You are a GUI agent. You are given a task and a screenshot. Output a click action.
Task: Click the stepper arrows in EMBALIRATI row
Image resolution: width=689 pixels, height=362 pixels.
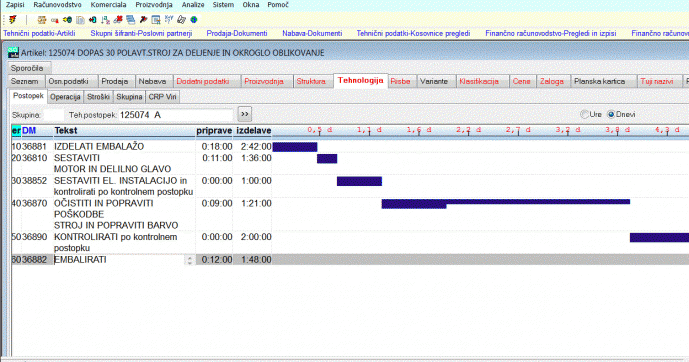189,260
